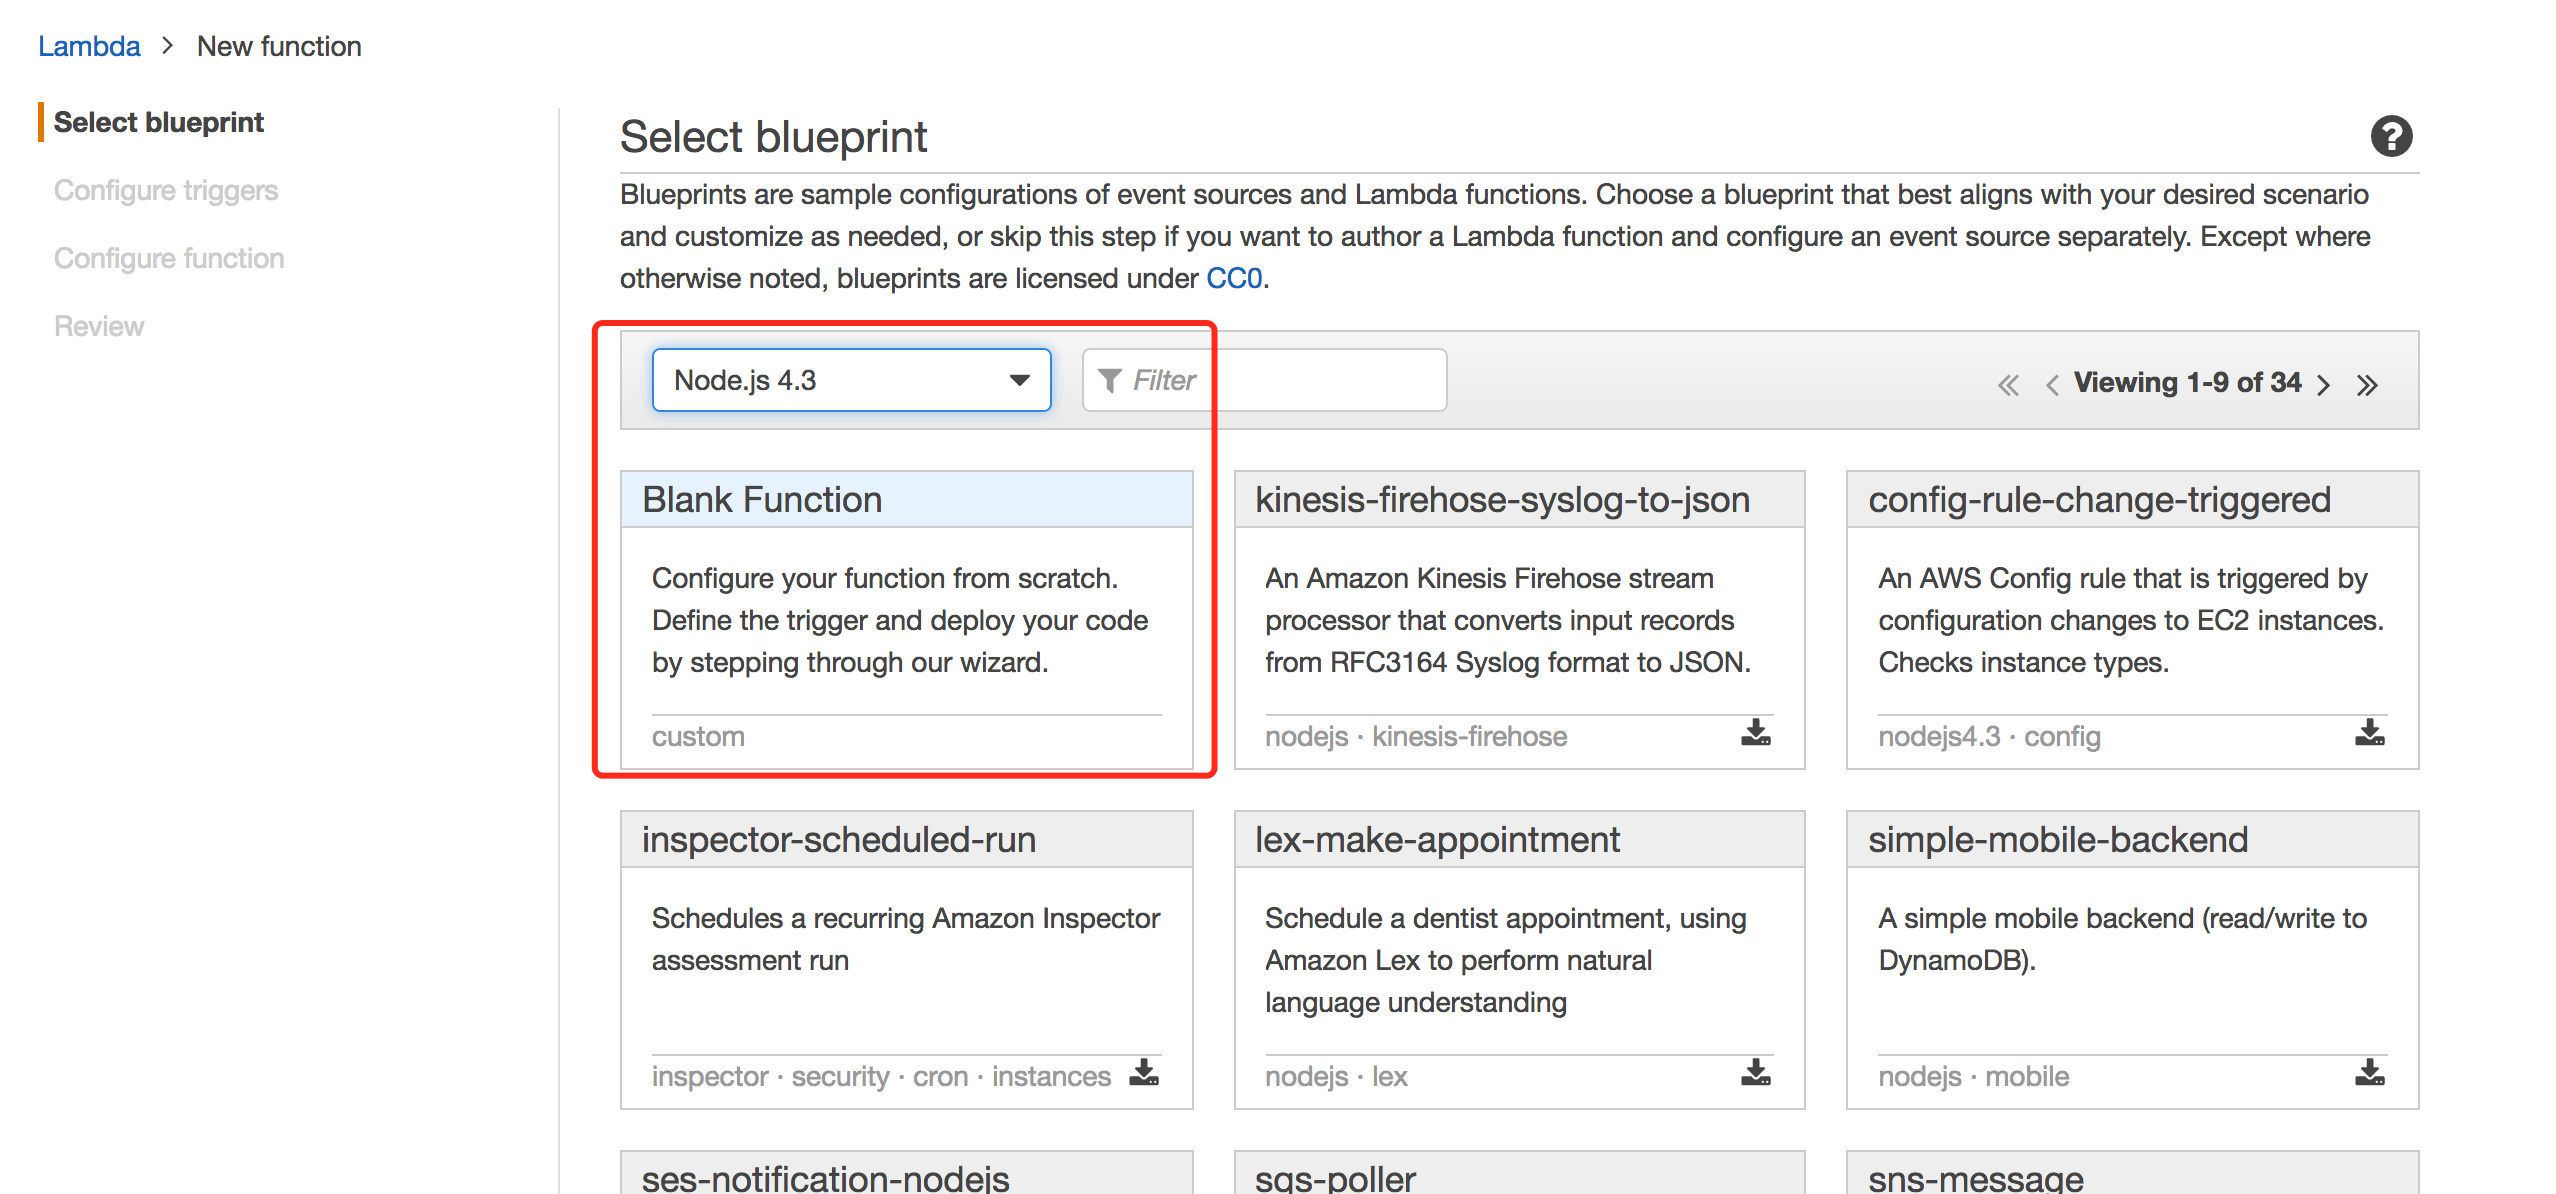Click the 'Viewing 1-9 of 34' text
Screen dimensions: 2556x1194
coord(2187,382)
